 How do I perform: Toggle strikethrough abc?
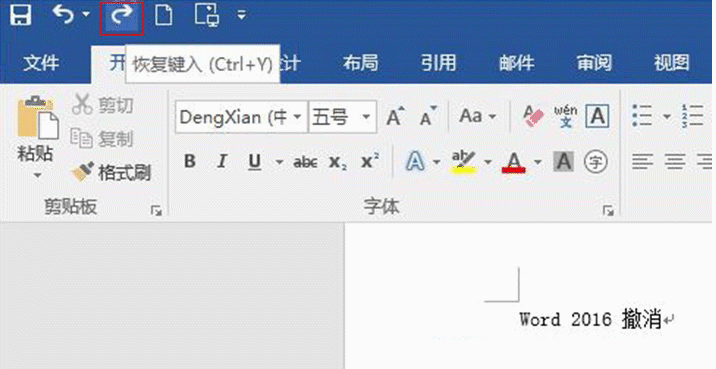[x=305, y=162]
